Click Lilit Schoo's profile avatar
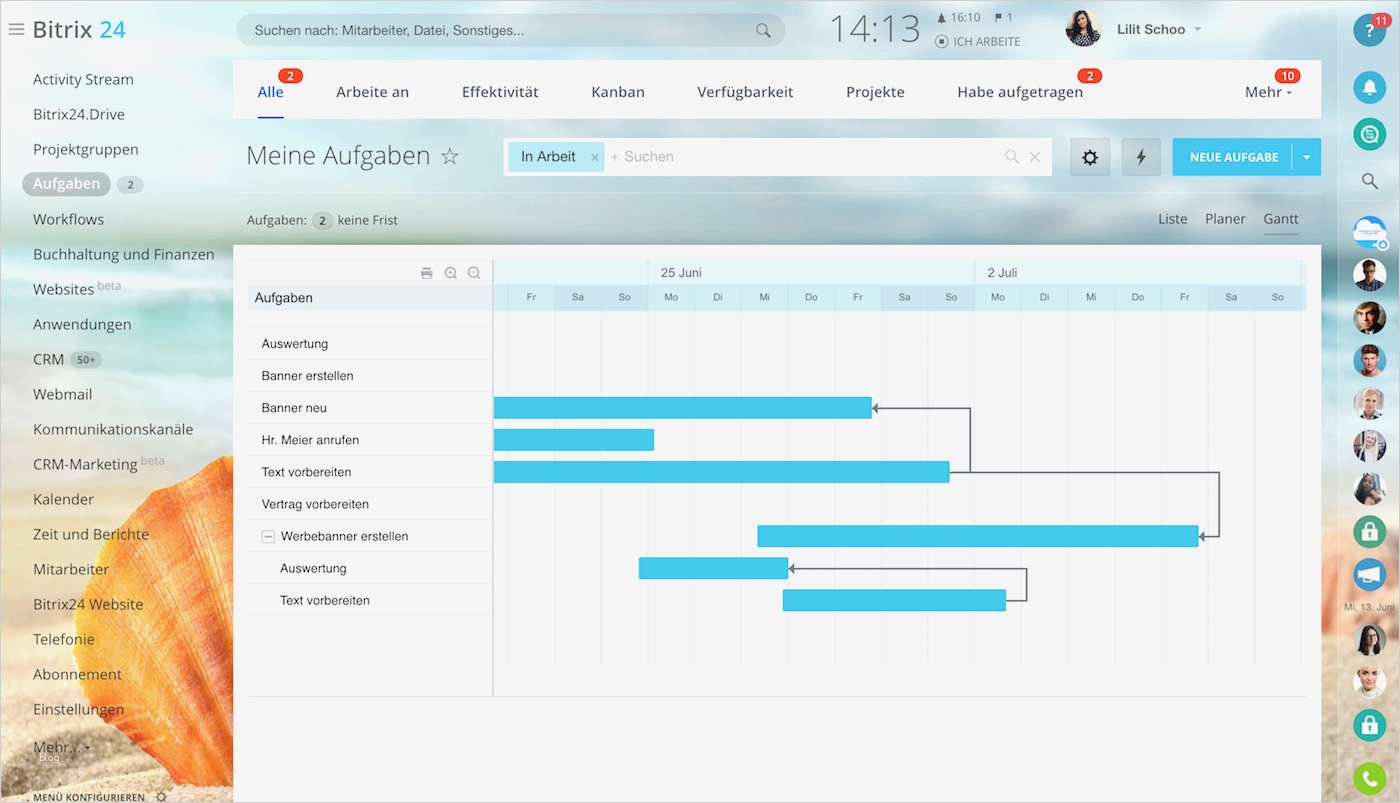 (x=1084, y=29)
